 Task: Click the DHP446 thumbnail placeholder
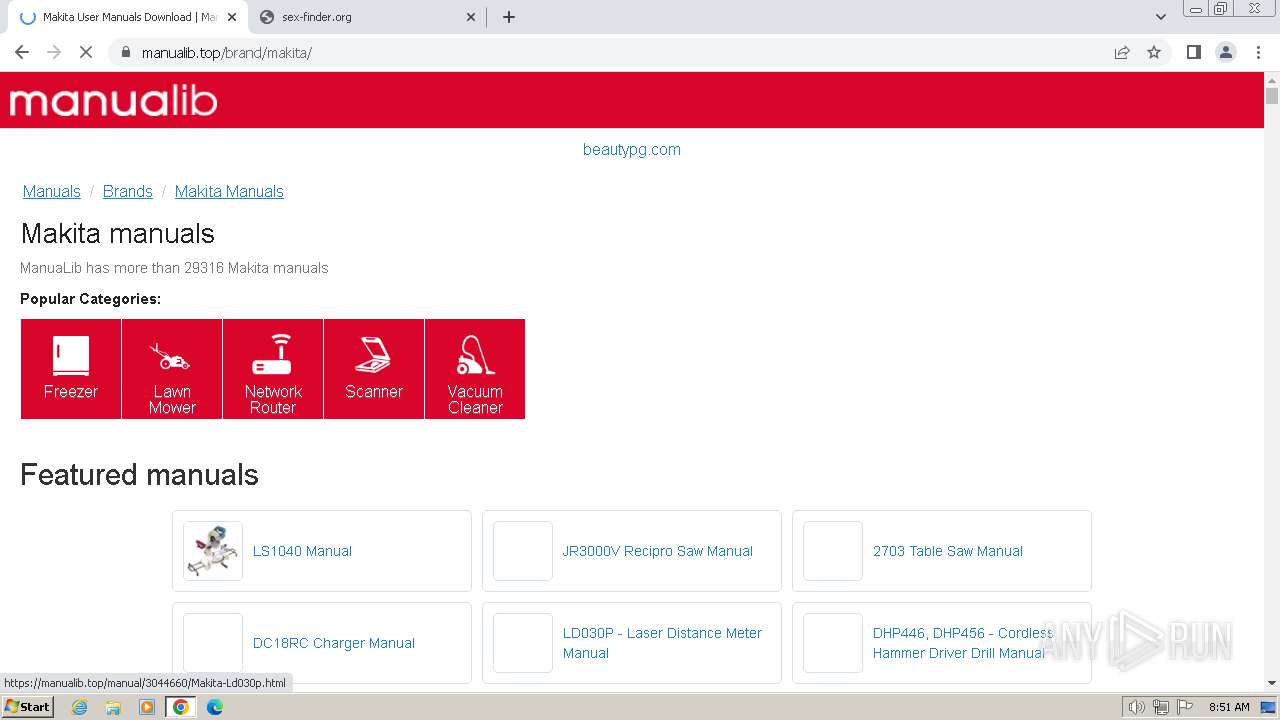(x=833, y=643)
